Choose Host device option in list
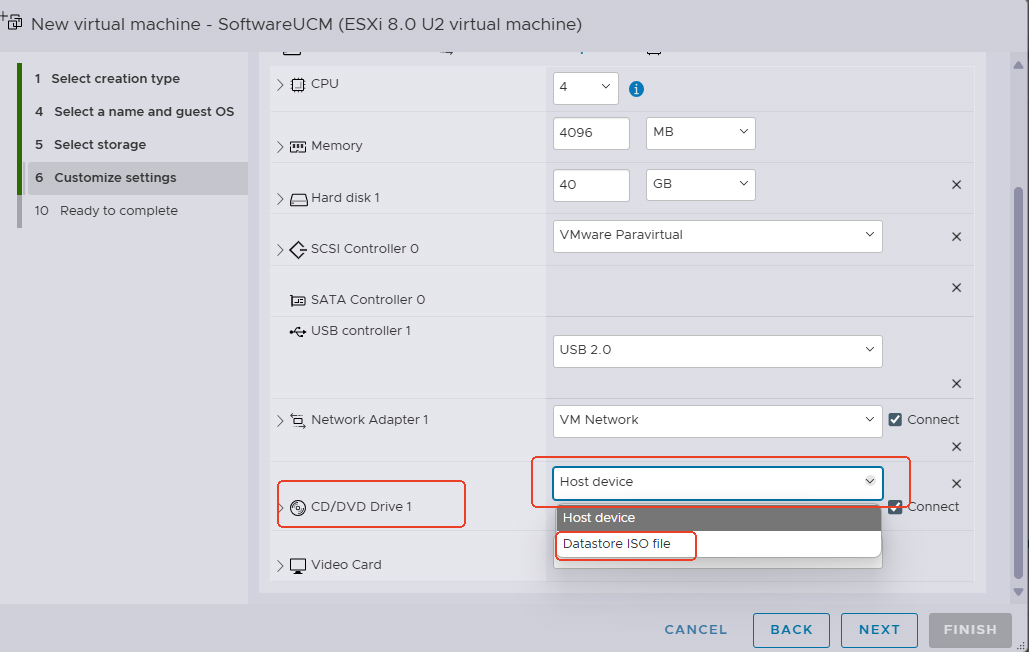The width and height of the screenshot is (1029, 652). click(x=719, y=518)
